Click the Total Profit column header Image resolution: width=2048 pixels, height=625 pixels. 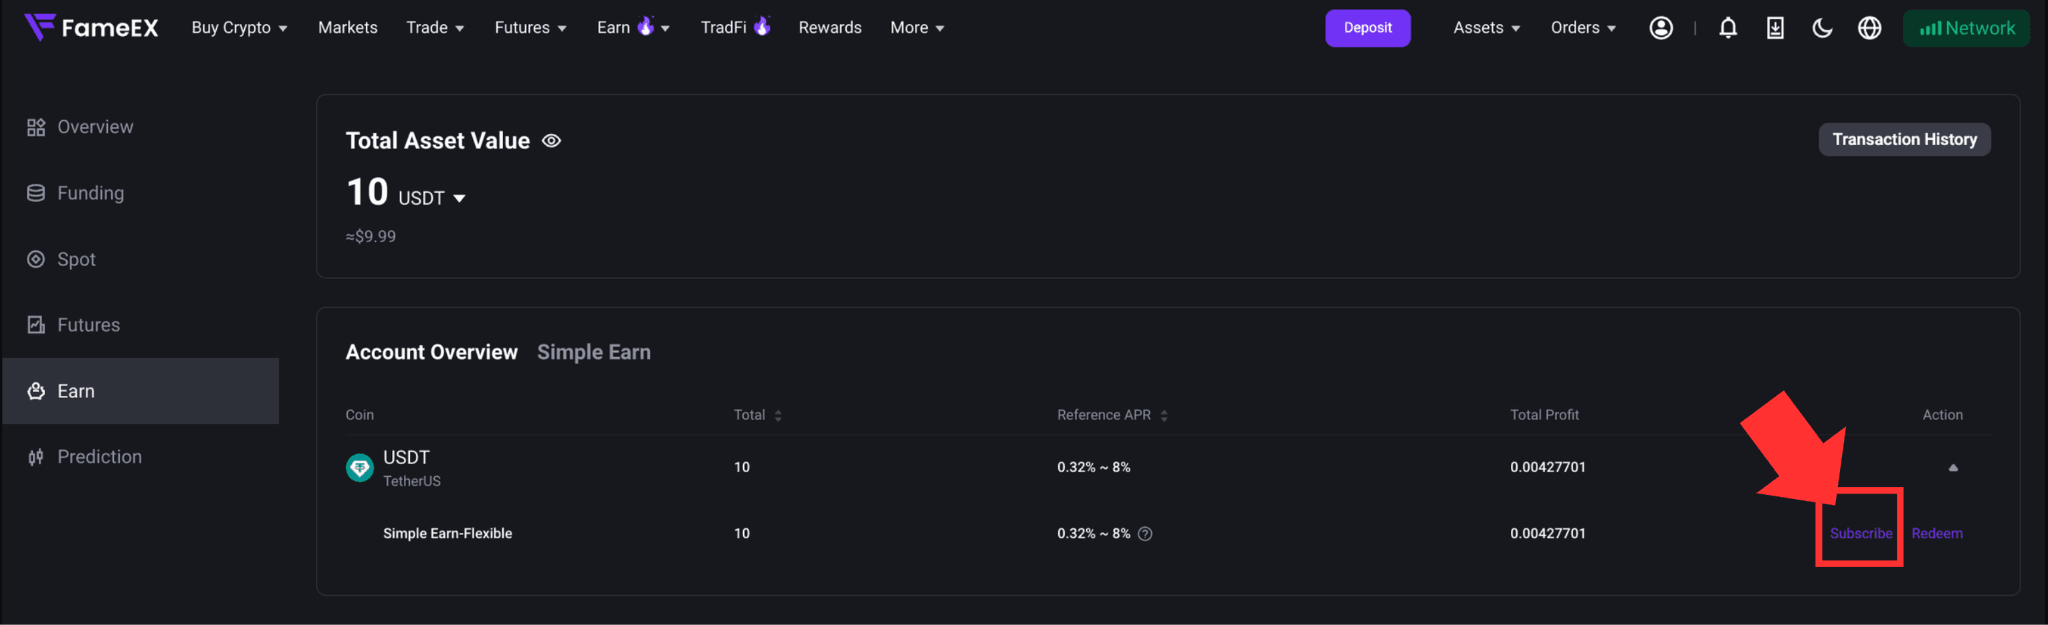(x=1544, y=415)
